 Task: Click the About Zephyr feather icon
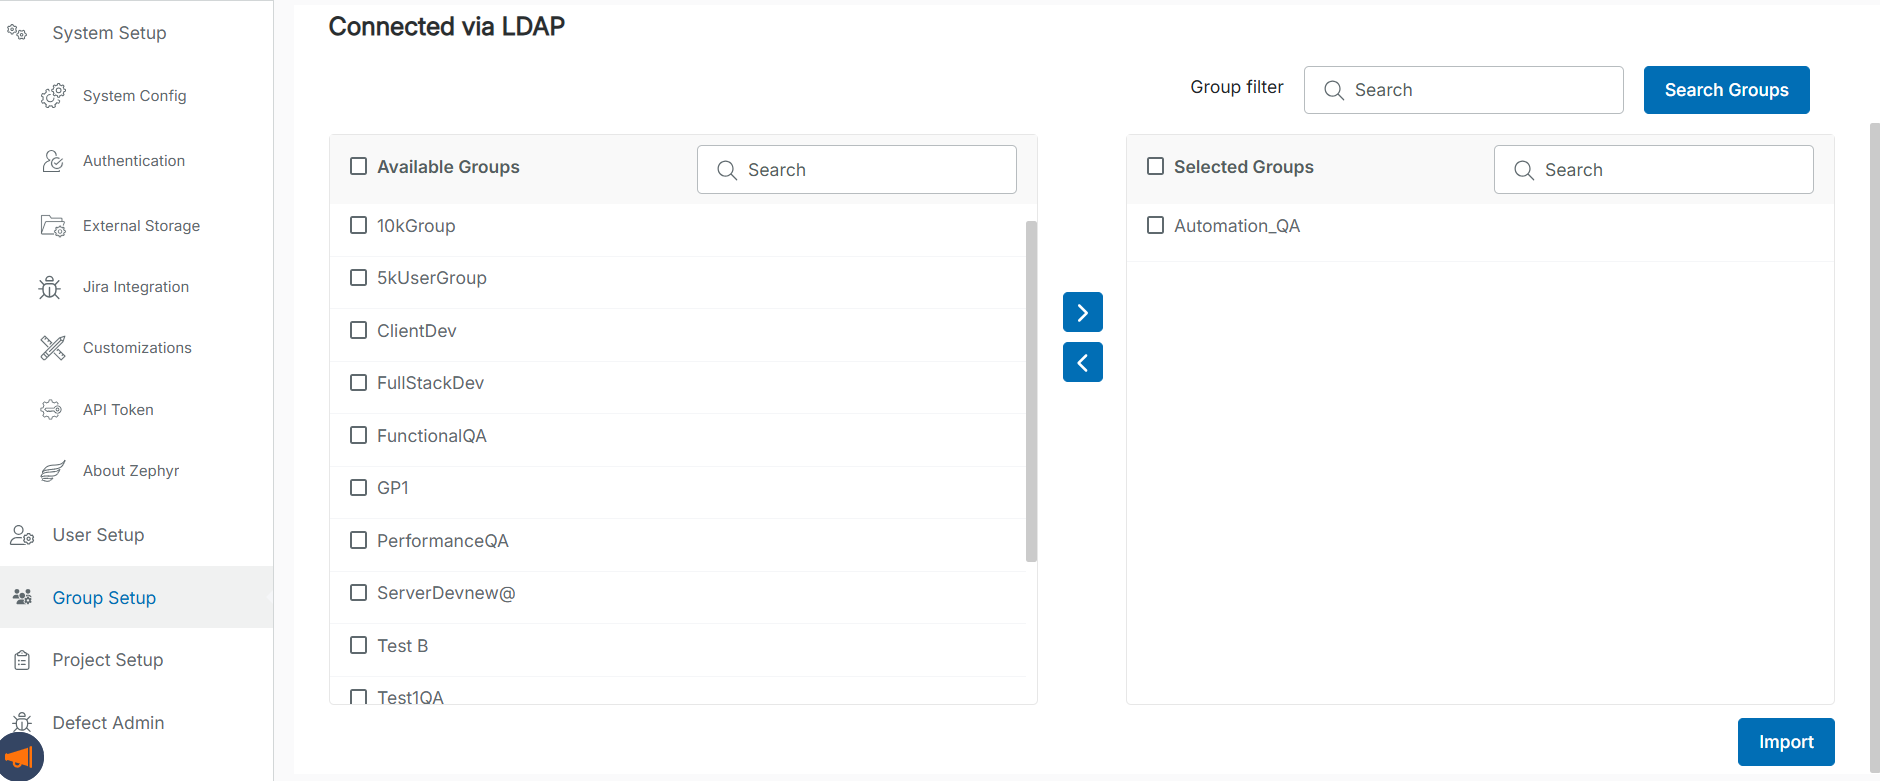click(x=53, y=471)
